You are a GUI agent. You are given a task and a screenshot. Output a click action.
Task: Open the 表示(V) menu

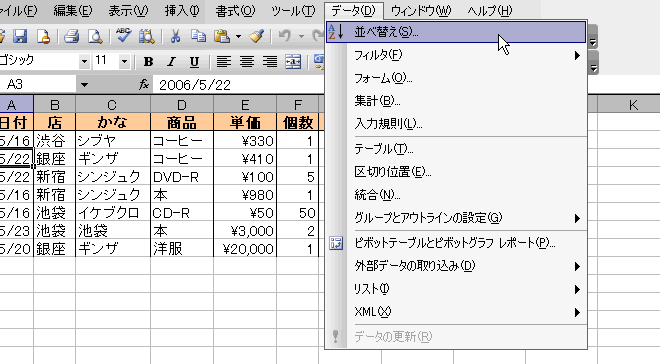coord(128,11)
